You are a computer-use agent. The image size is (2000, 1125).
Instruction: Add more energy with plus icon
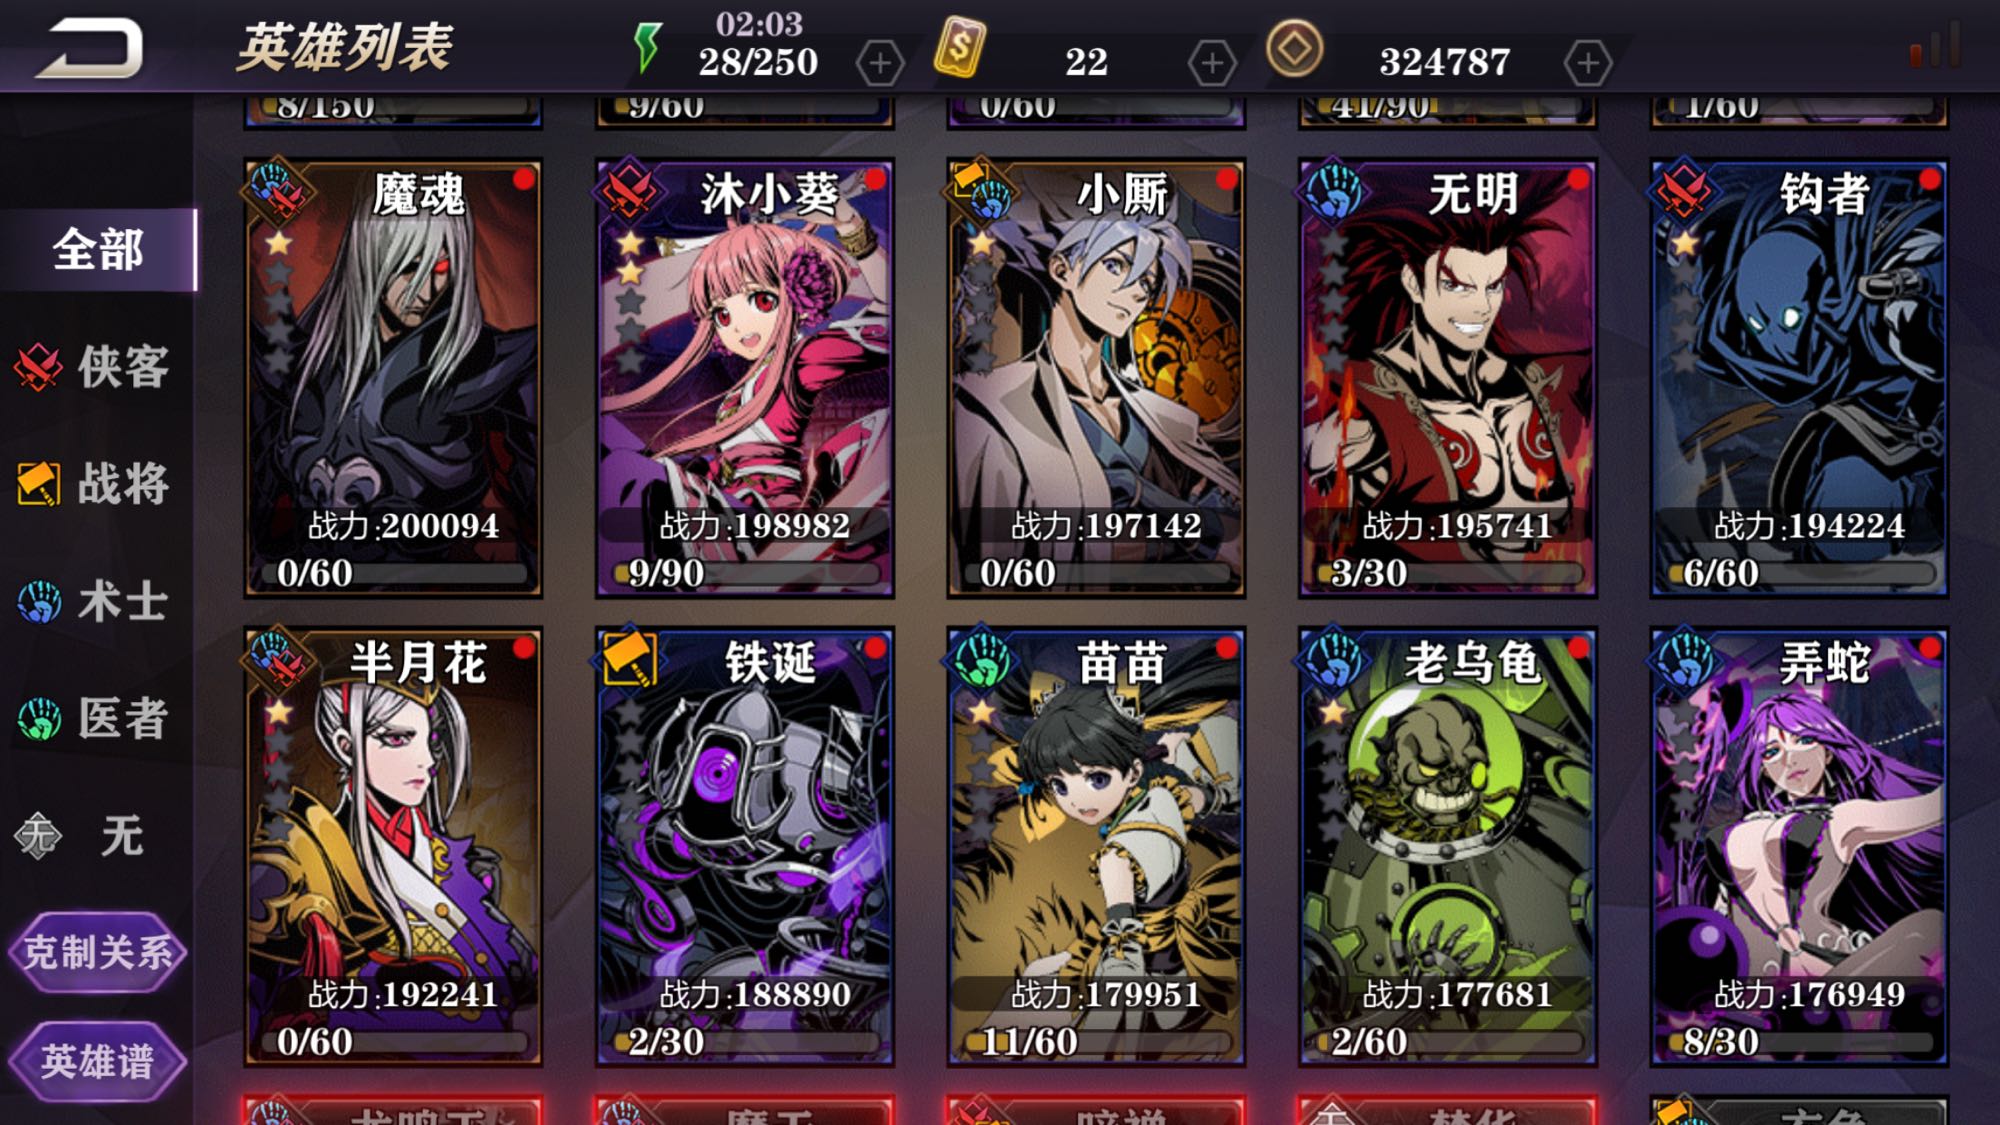[880, 64]
